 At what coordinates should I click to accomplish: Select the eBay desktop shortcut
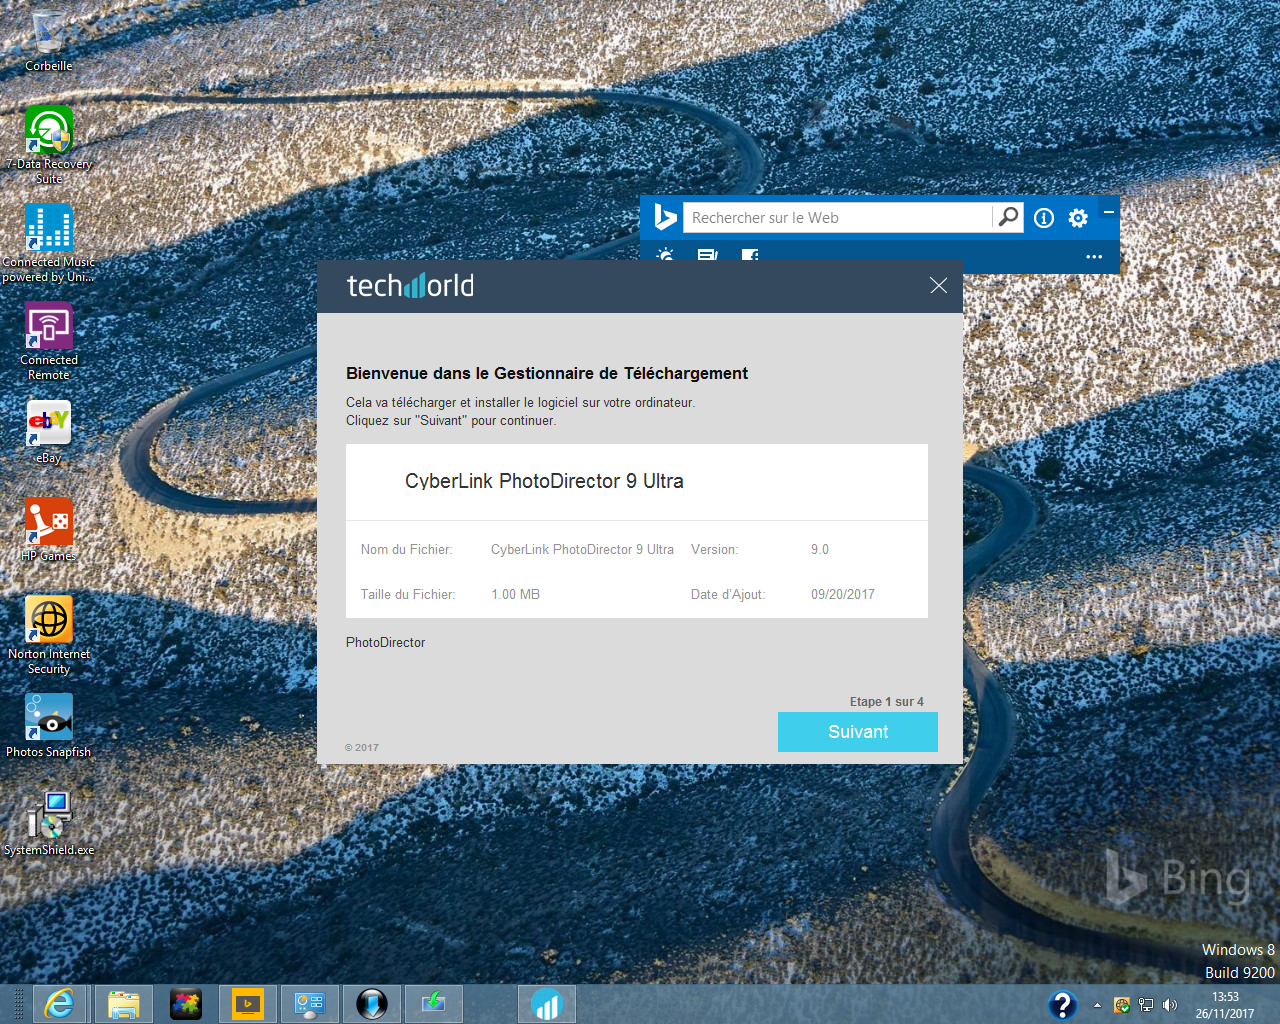click(x=48, y=432)
